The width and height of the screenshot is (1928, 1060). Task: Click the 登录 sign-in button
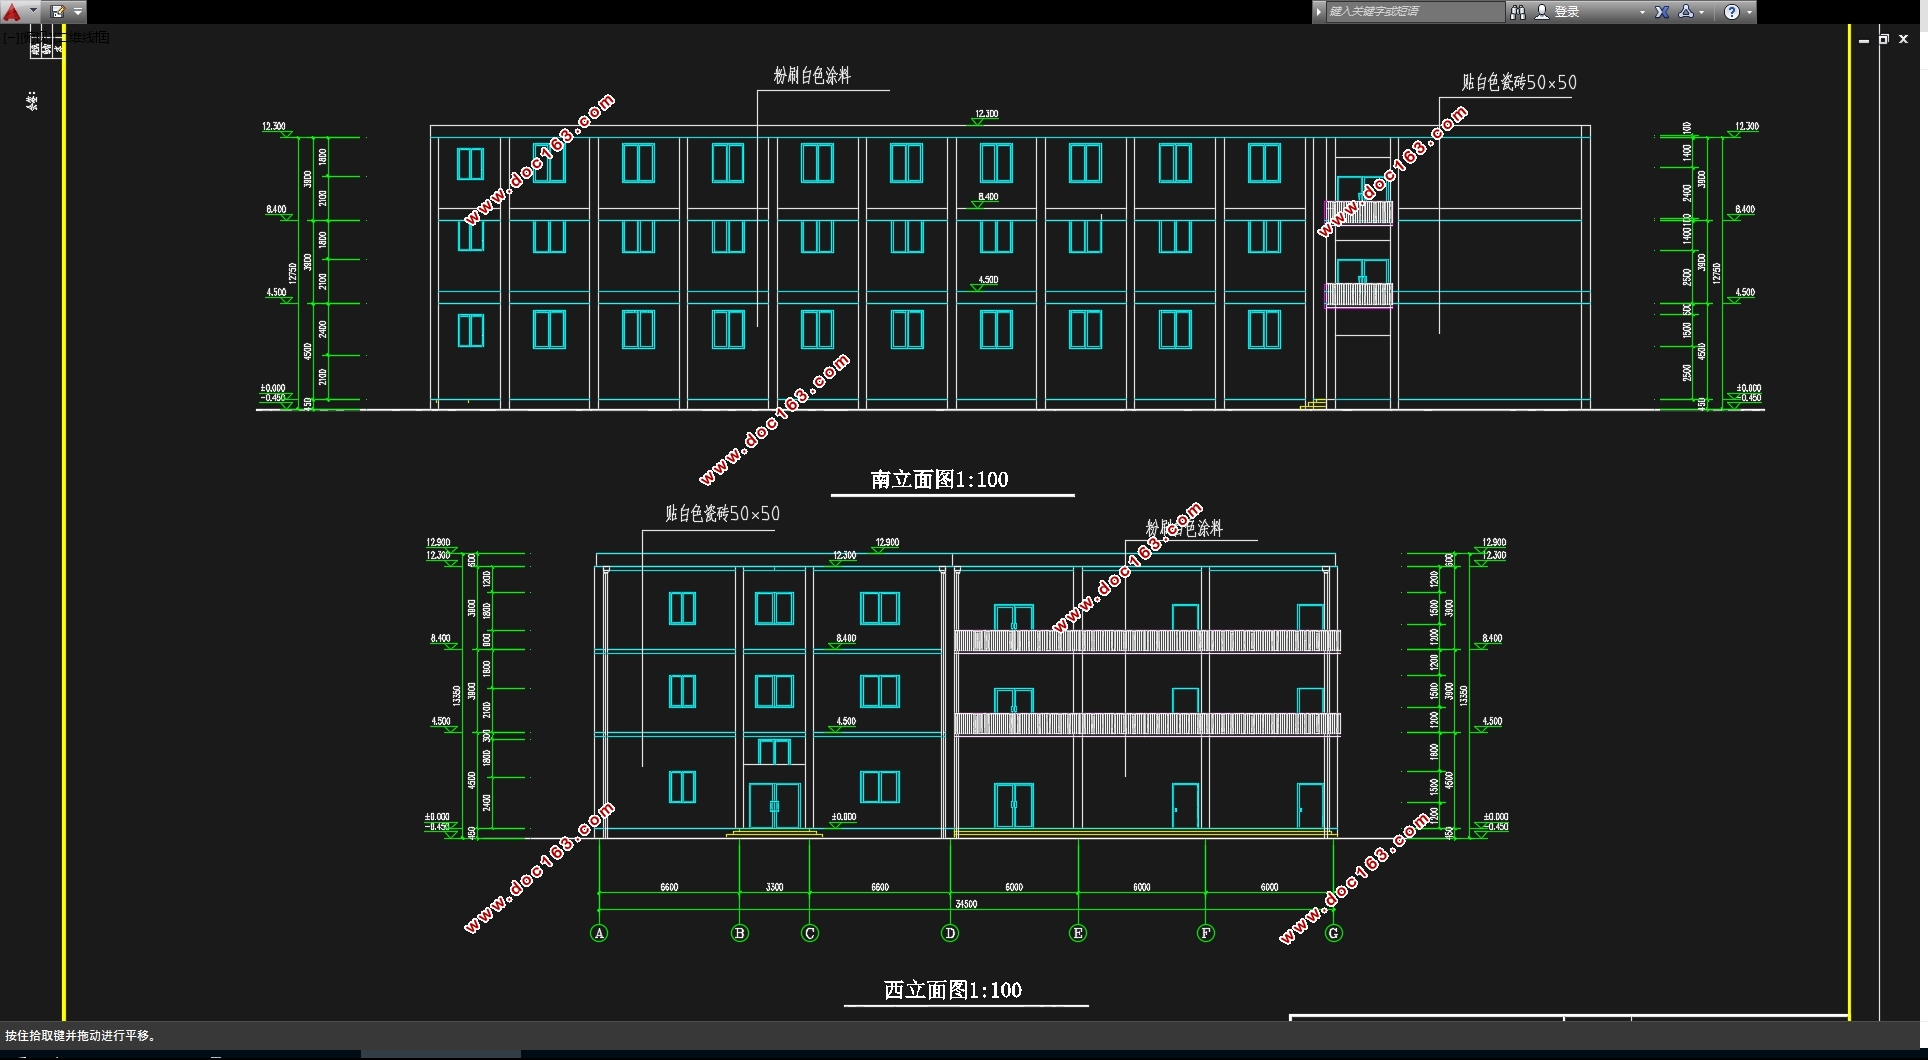click(1567, 12)
